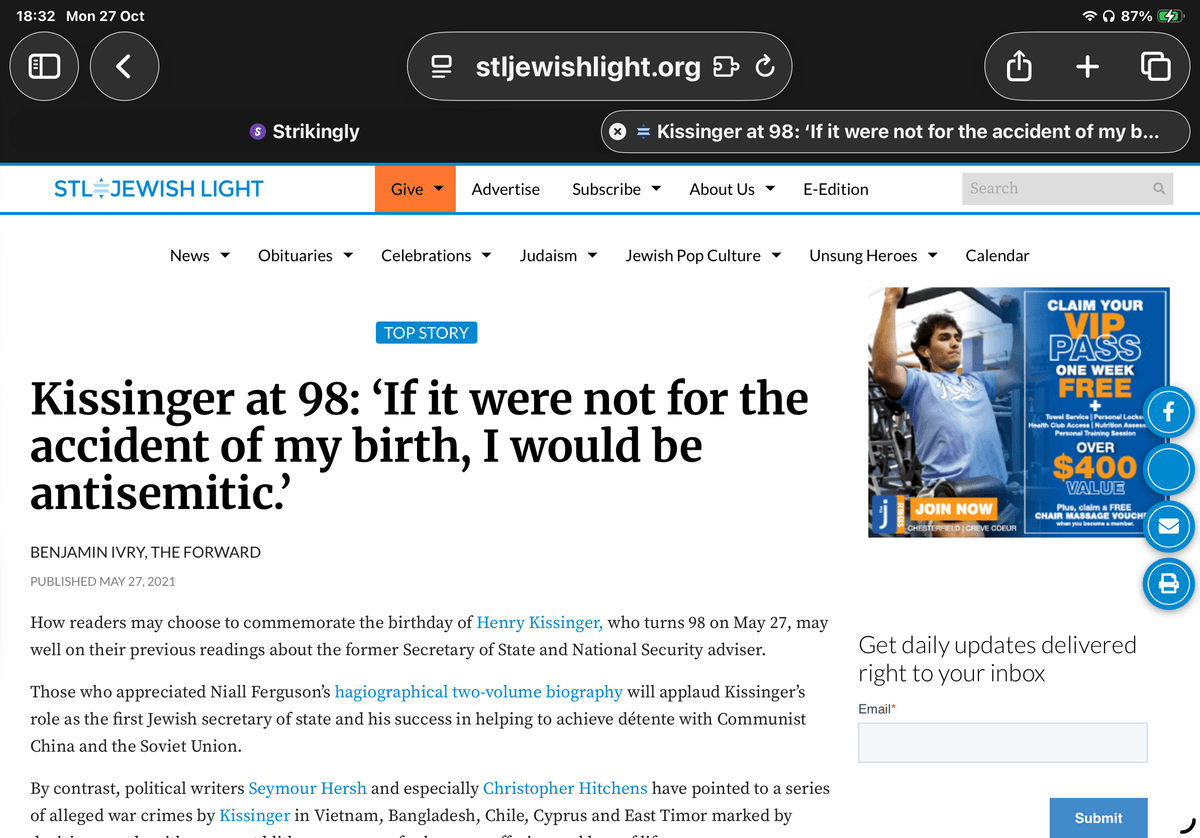Switch to the Strikingly tab
The width and height of the screenshot is (1200, 838).
click(304, 131)
